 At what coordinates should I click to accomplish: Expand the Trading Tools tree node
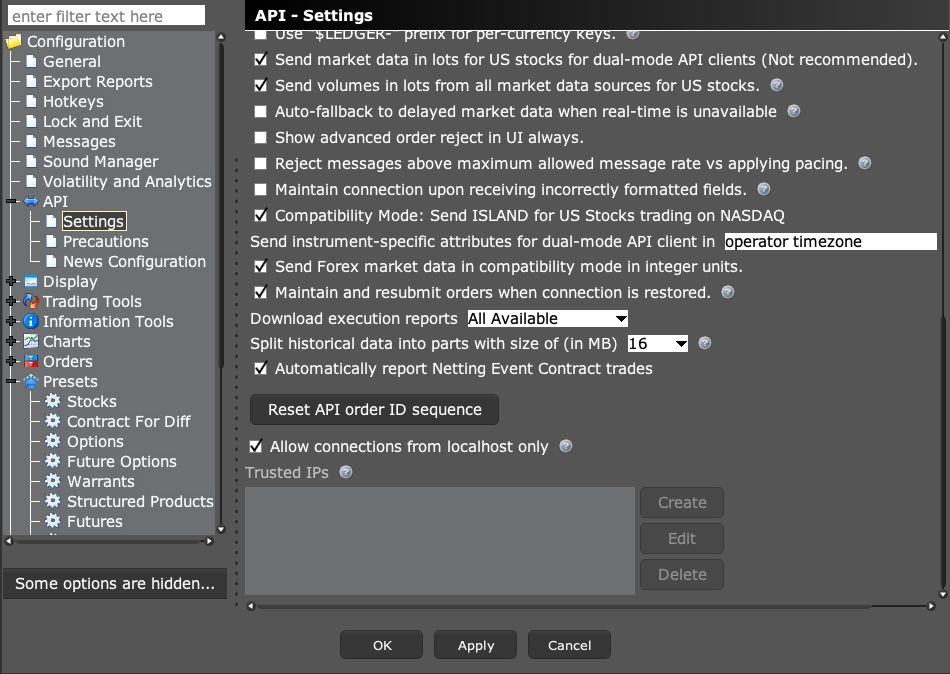[x=11, y=301]
